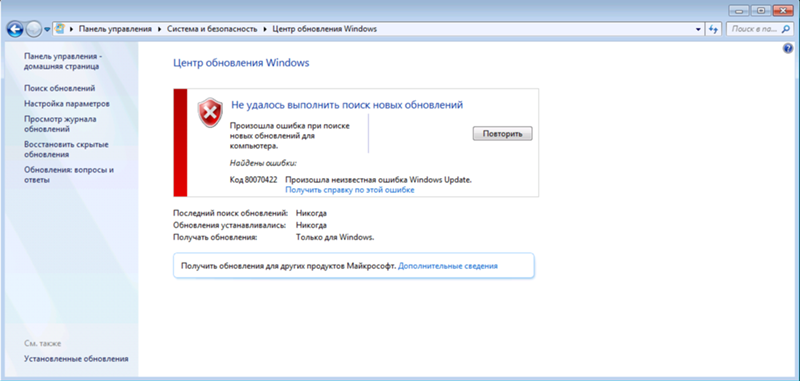Click the 'Повторить' retry button
The height and width of the screenshot is (381, 800).
pos(503,134)
